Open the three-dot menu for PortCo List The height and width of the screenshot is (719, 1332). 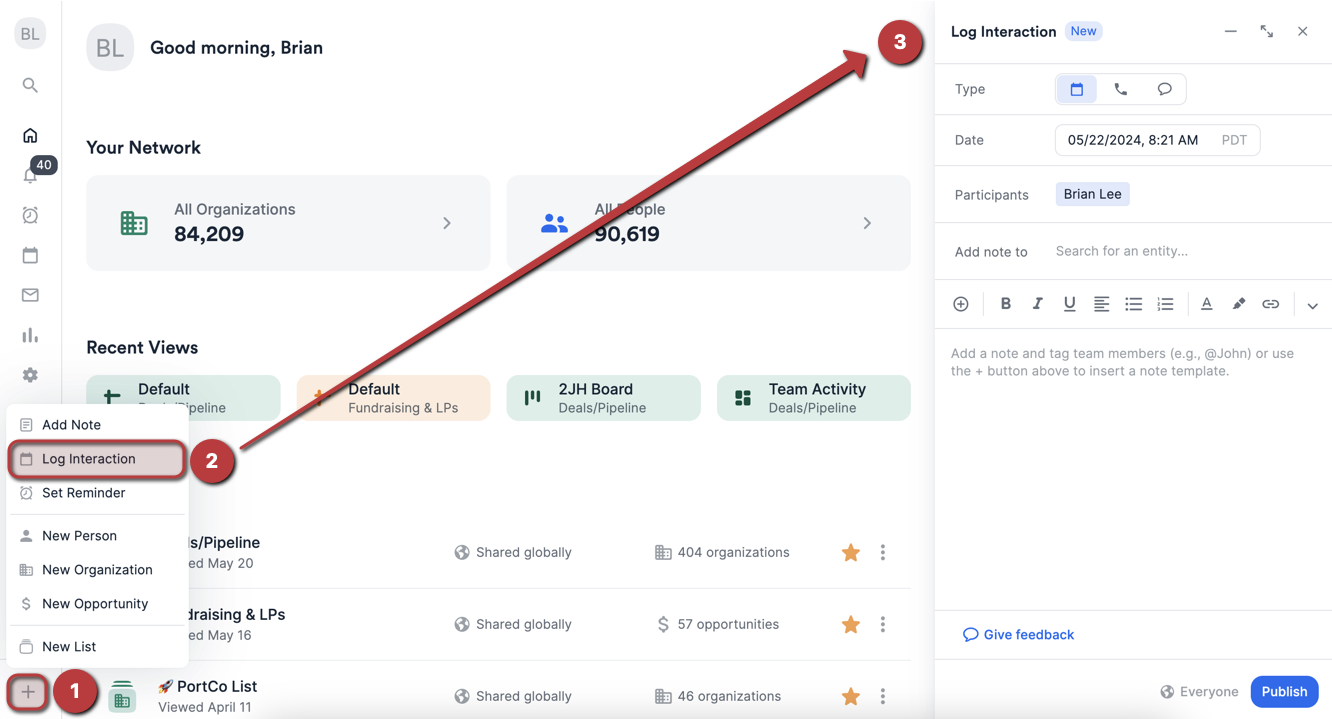coord(883,695)
